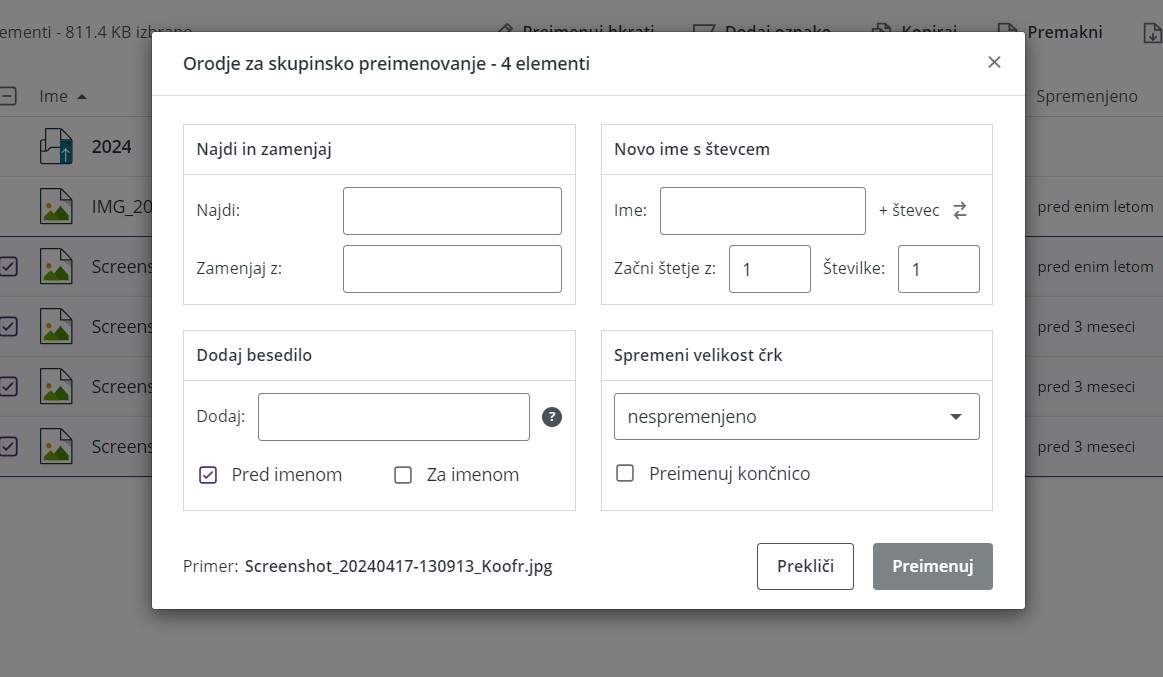Click the example filename Screenshot_20240417-130913_Koofr.jpg
Screen dimensions: 1163x677
click(398, 567)
